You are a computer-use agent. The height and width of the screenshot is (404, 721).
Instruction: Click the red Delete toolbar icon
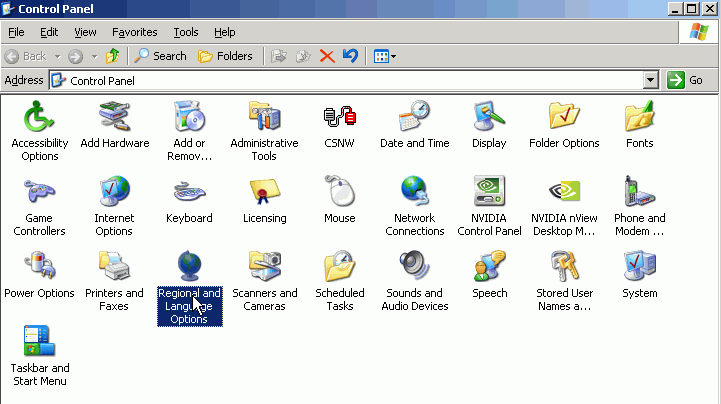coord(326,56)
